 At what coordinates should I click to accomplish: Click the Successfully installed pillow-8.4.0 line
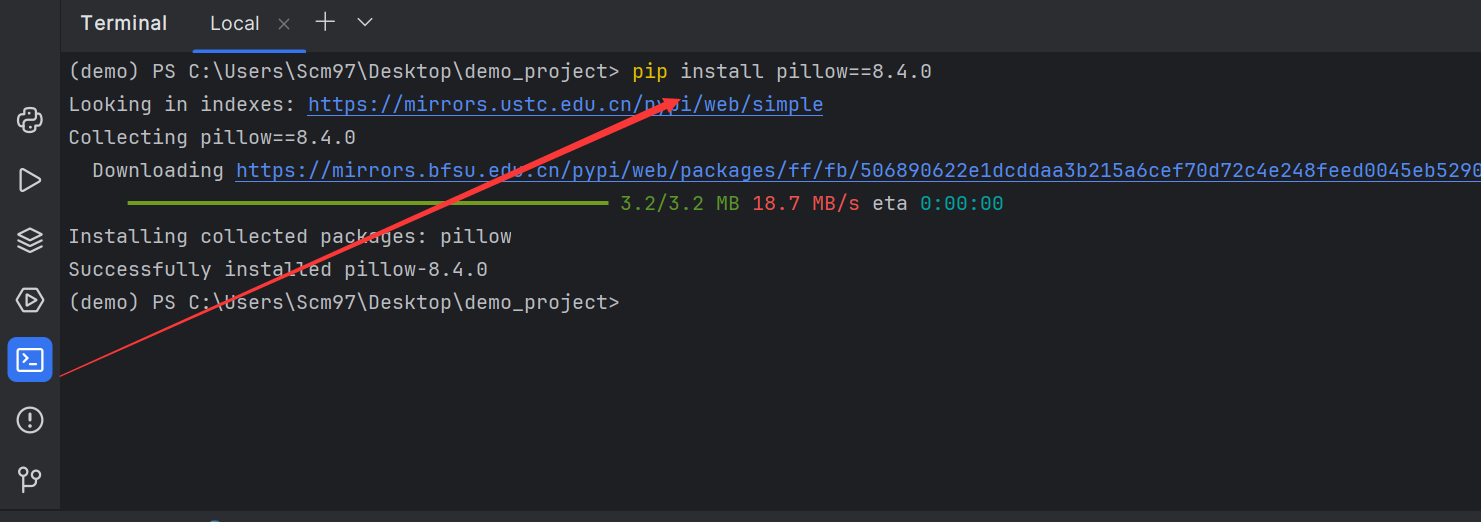277,269
